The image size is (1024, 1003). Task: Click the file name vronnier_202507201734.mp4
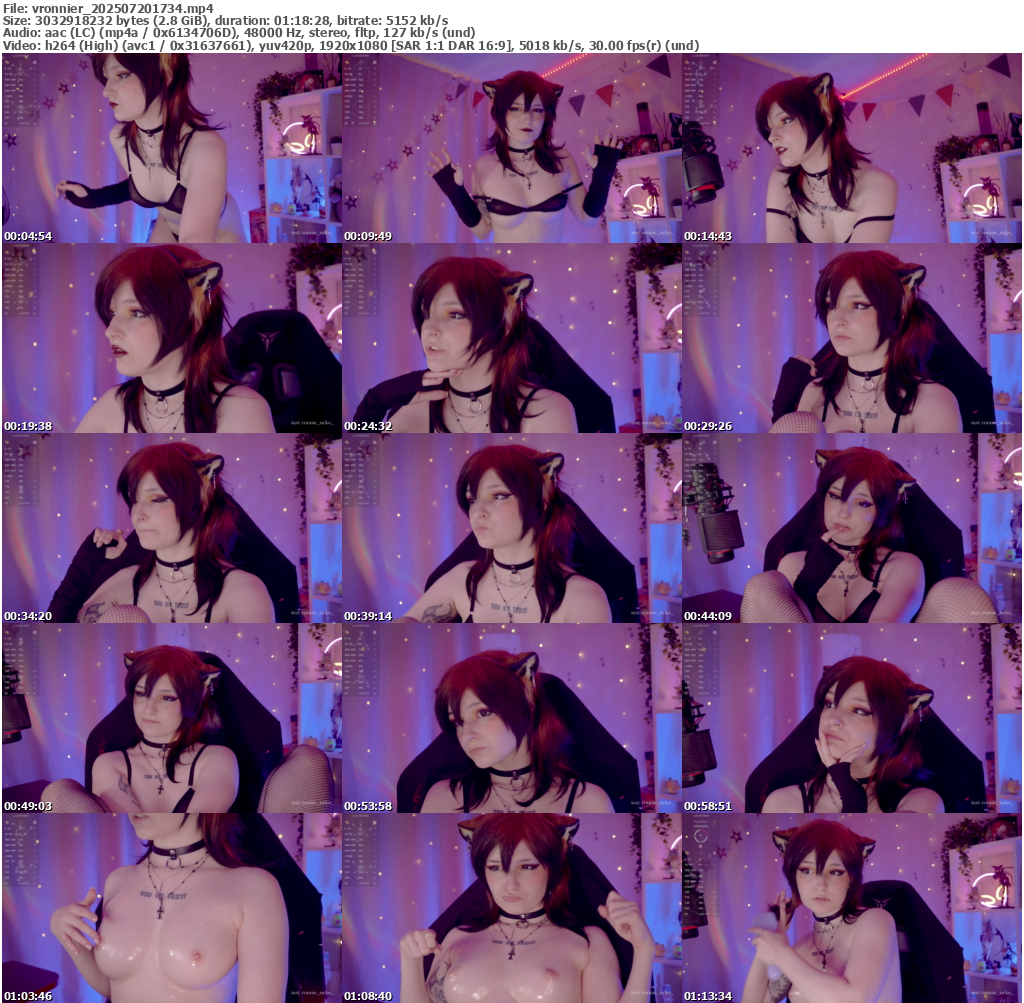[x=123, y=9]
